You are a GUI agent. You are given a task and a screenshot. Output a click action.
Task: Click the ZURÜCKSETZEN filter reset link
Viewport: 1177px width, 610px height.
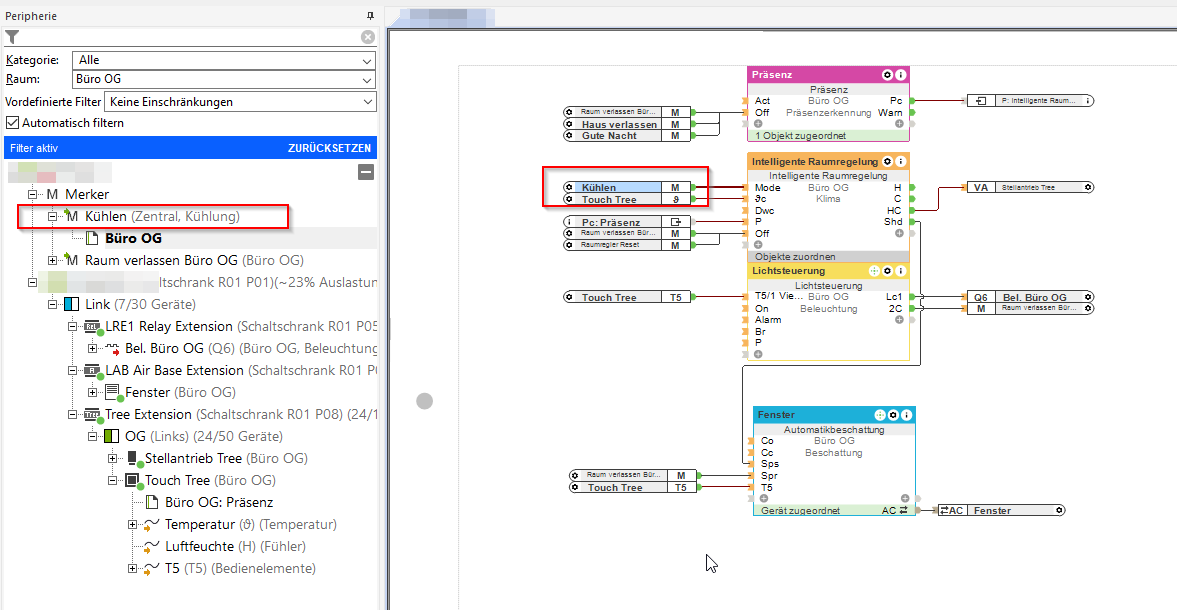pos(330,148)
